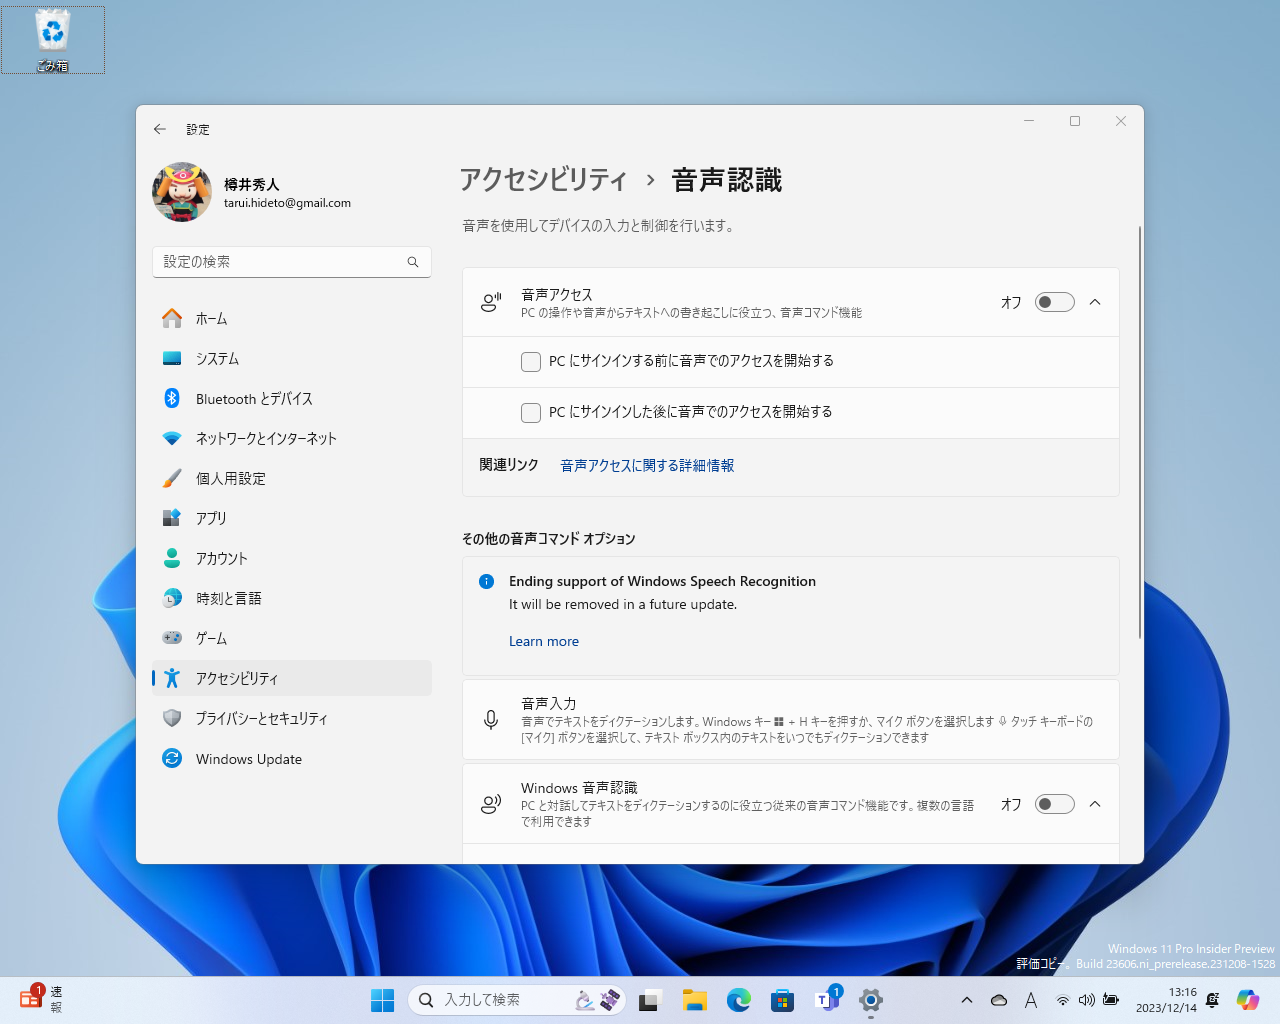Click 音声アクセスに関する詳細情報 link
The height and width of the screenshot is (1024, 1280).
coord(646,465)
